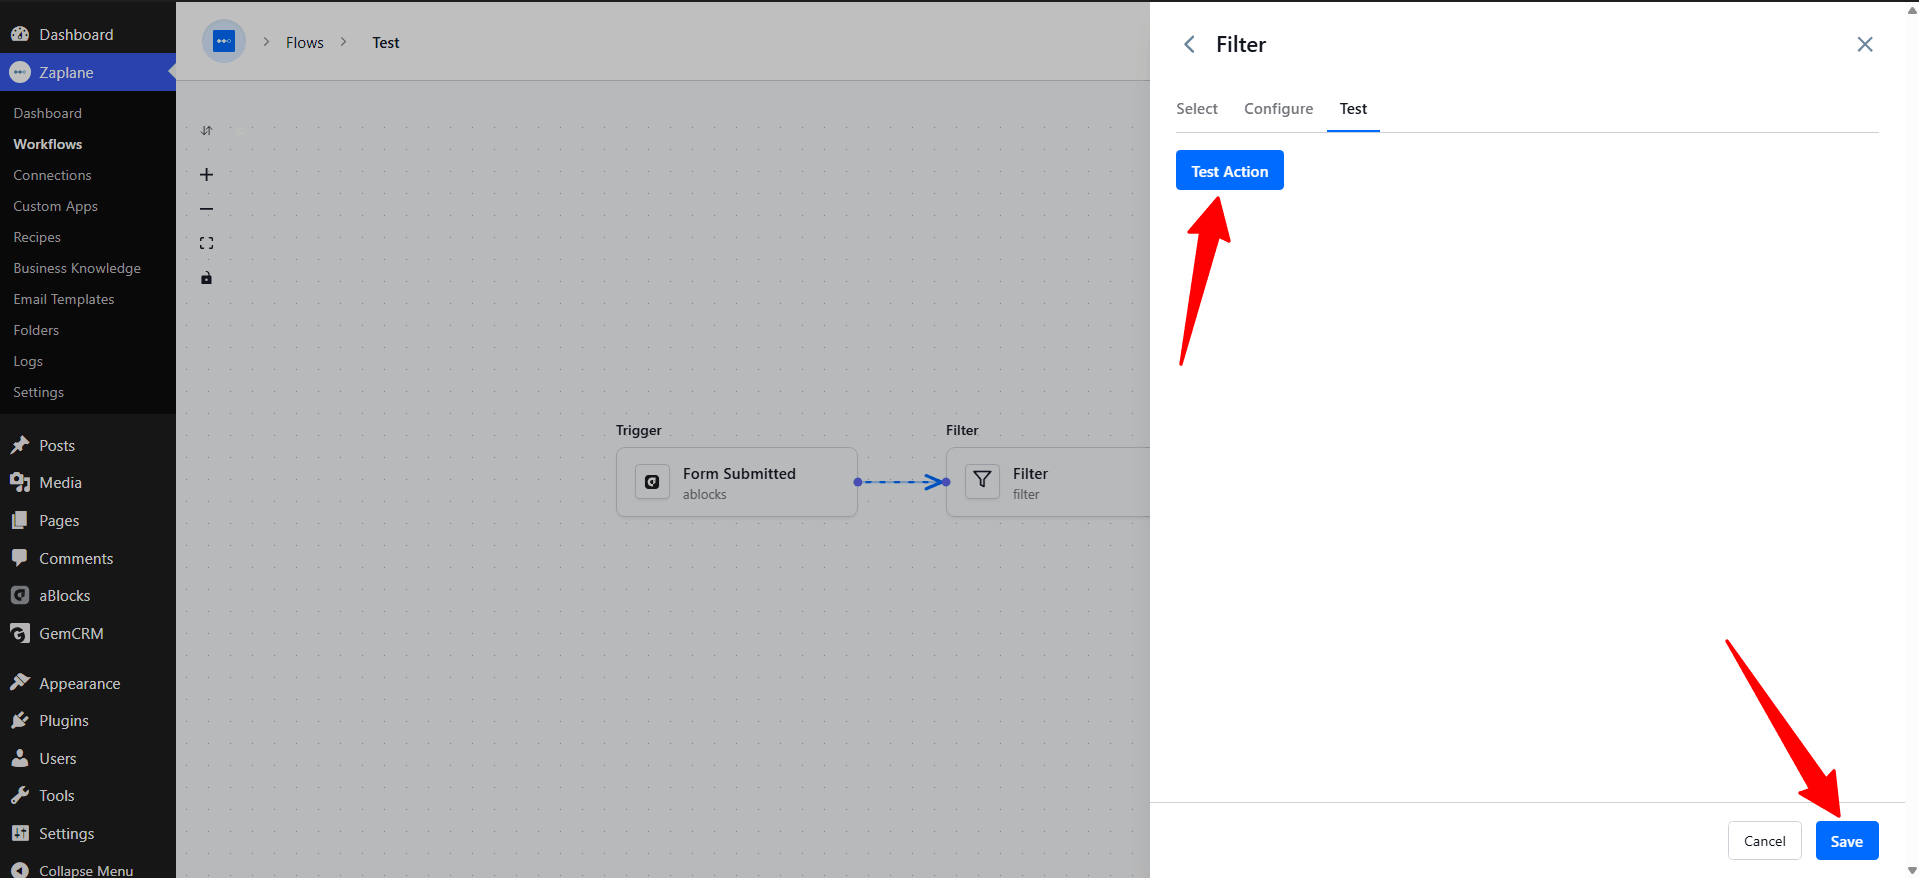Viewport: 1919px width, 878px height.
Task: Open the Plugins menu icon
Action: (19, 720)
